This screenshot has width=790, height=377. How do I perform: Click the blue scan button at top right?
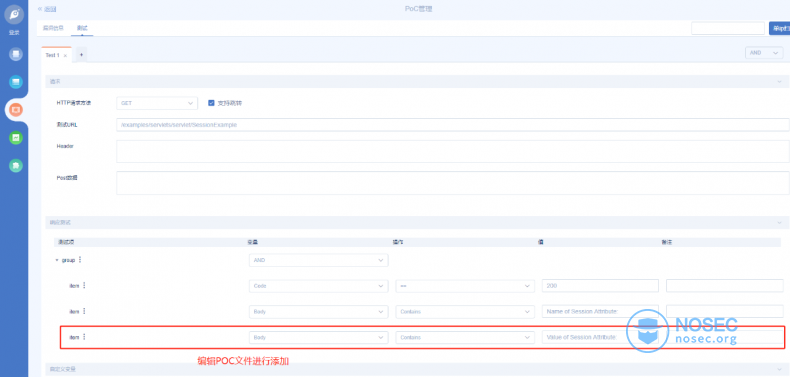click(779, 28)
